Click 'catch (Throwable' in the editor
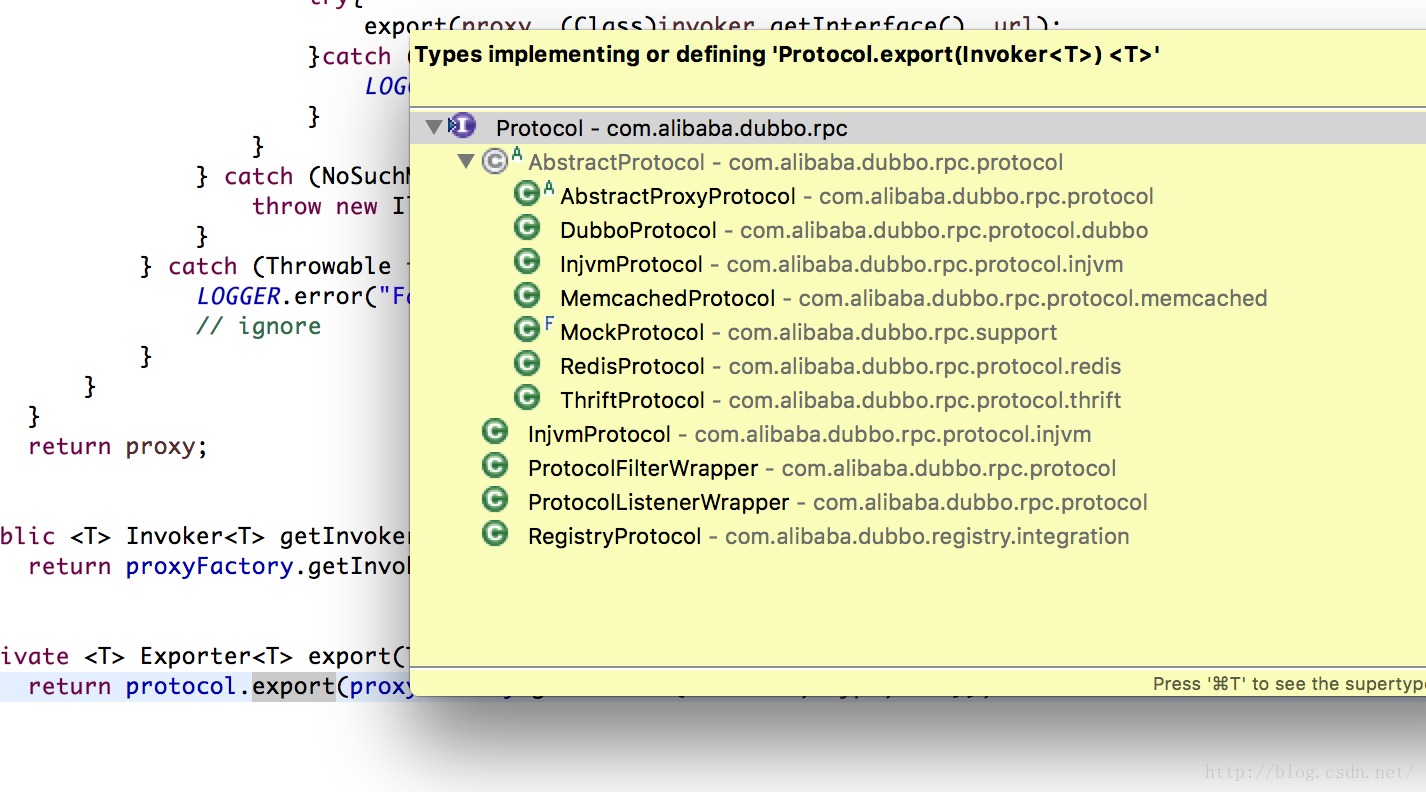This screenshot has height=792, width=1426. [279, 266]
